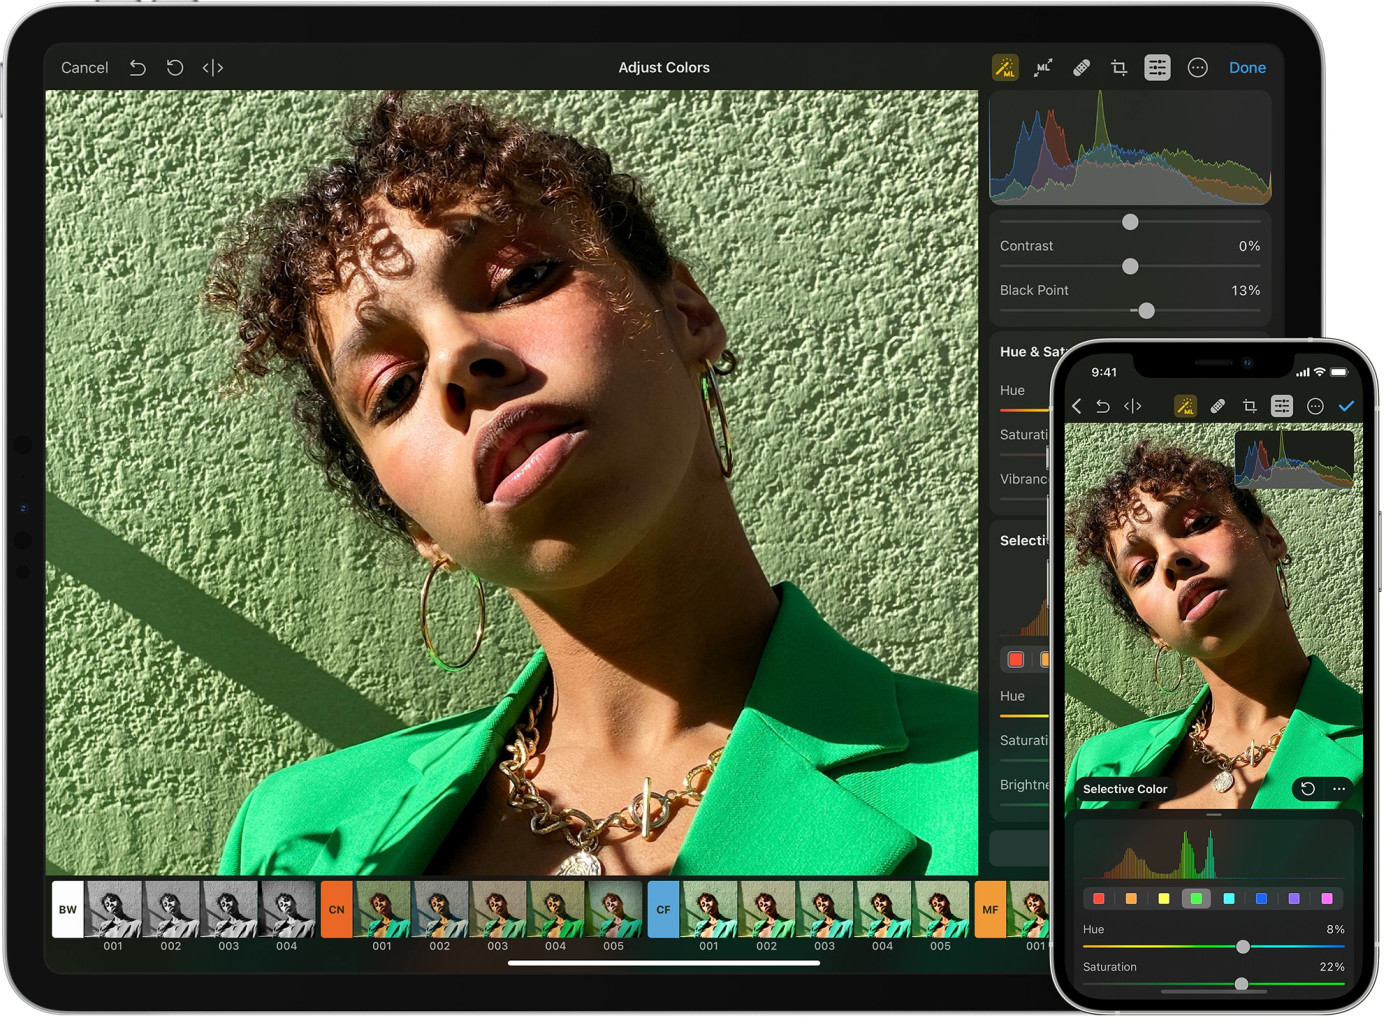
Task: Open the ML Super Resolution resize tool
Action: [1043, 67]
